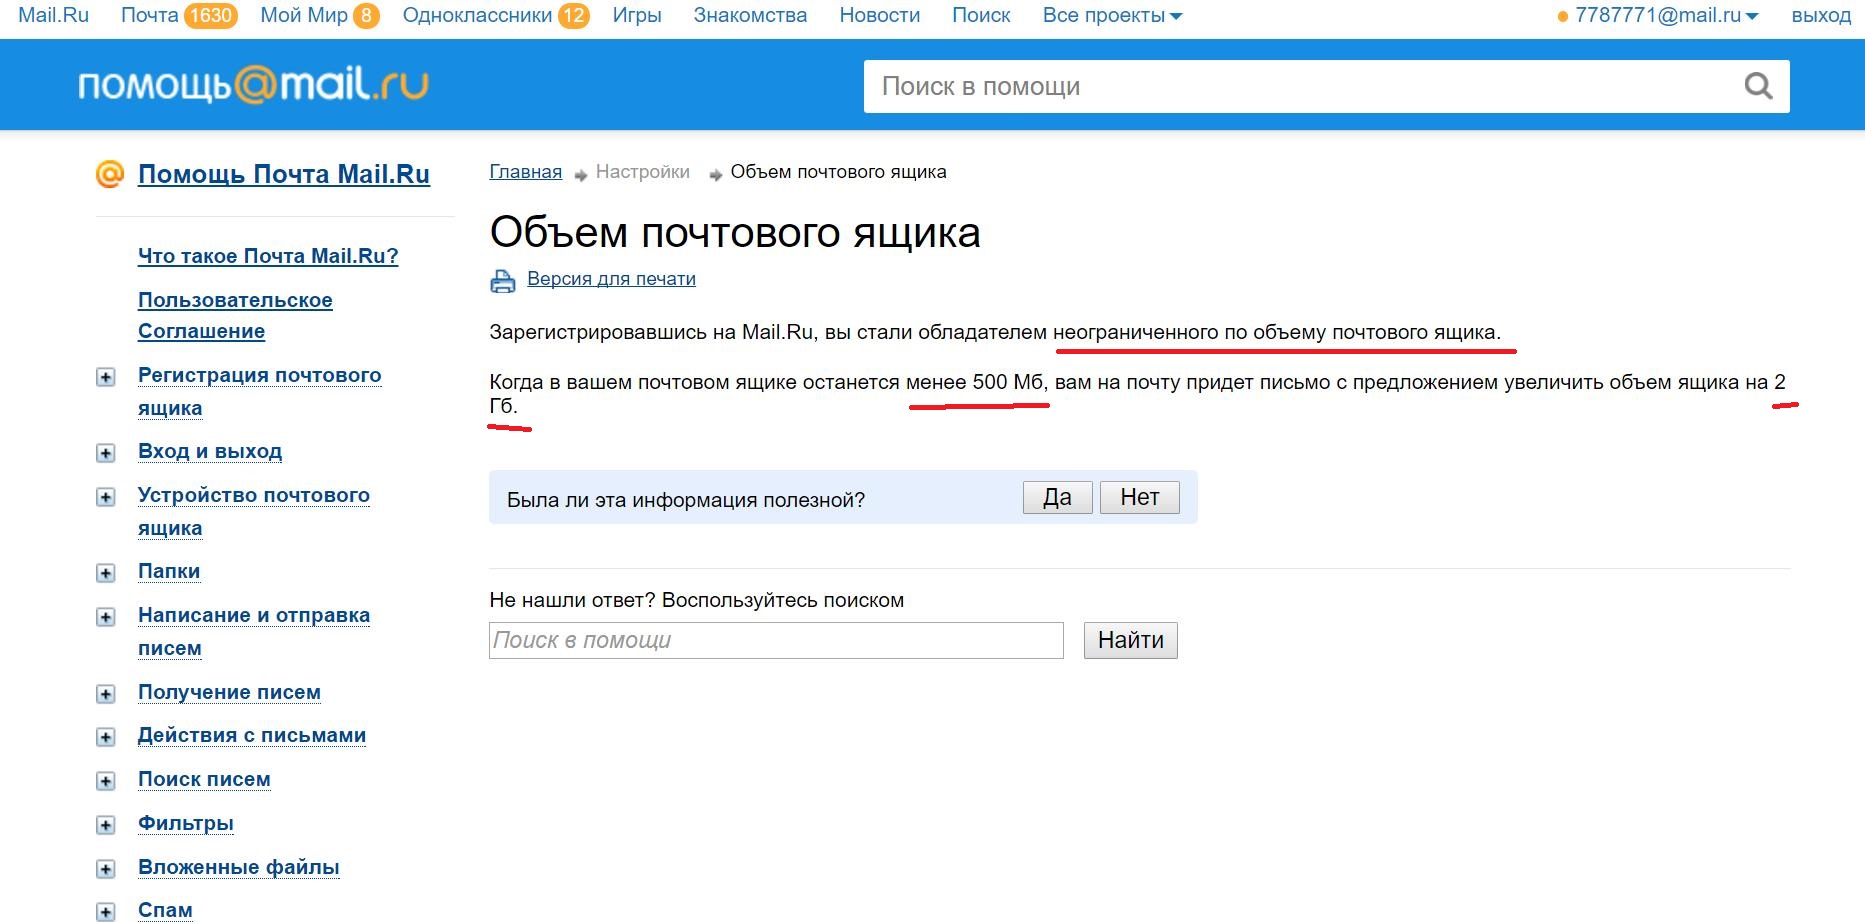Open the Пользовательское Соглашение link
The image size is (1865, 922).
pos(235,315)
